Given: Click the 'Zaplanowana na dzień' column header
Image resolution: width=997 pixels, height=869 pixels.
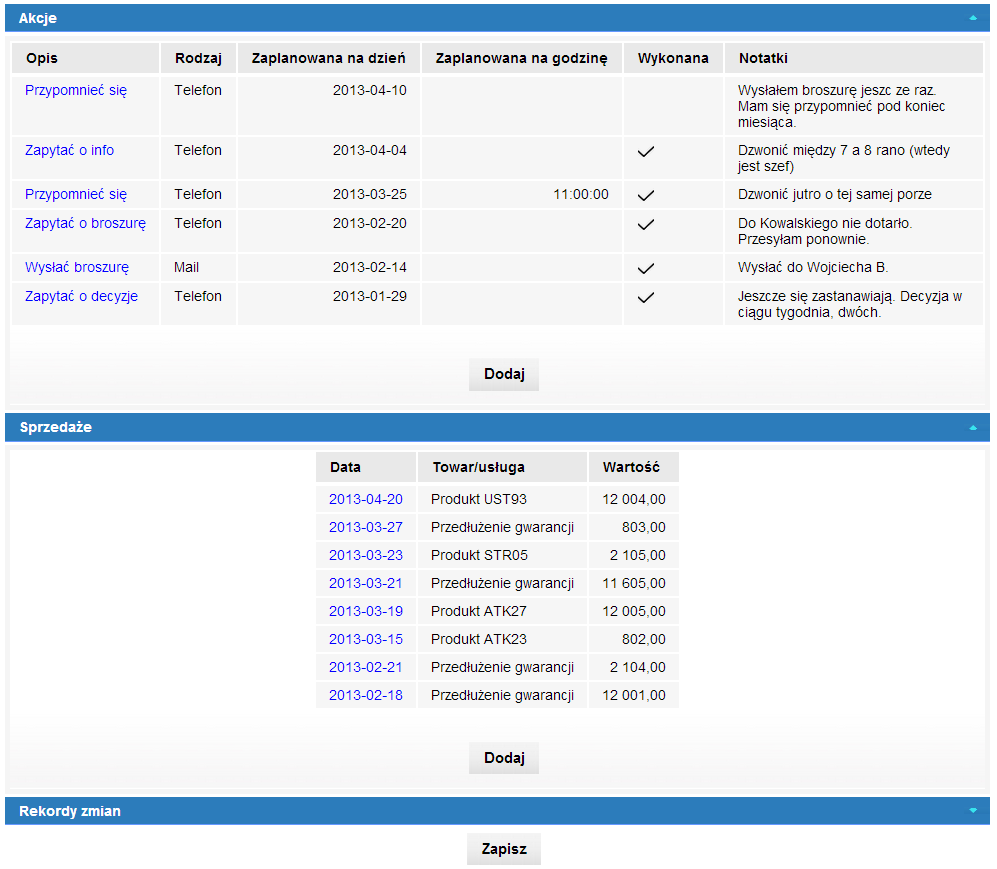Looking at the screenshot, I should [x=328, y=58].
